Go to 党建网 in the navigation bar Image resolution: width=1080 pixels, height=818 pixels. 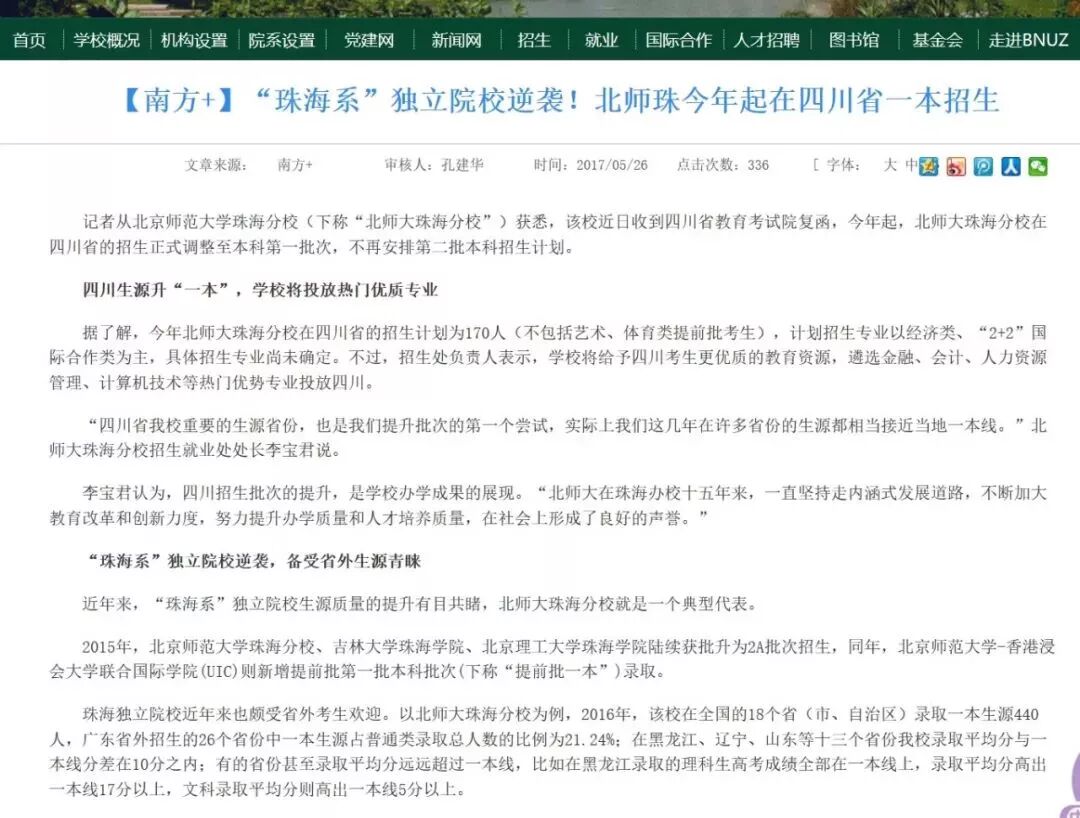coord(368,40)
